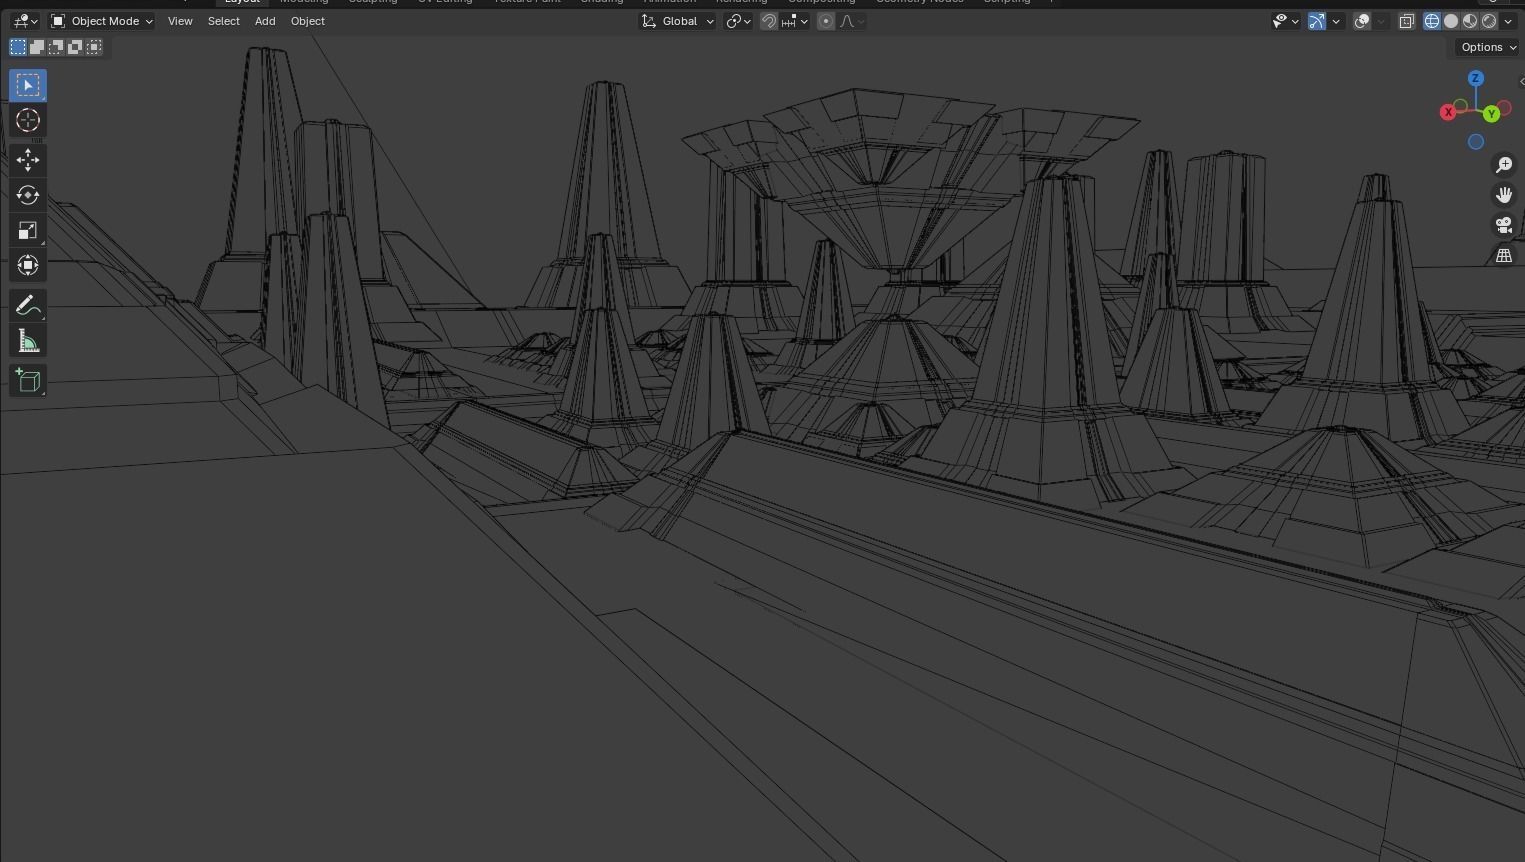Toggle the camera view icon

click(x=1504, y=226)
